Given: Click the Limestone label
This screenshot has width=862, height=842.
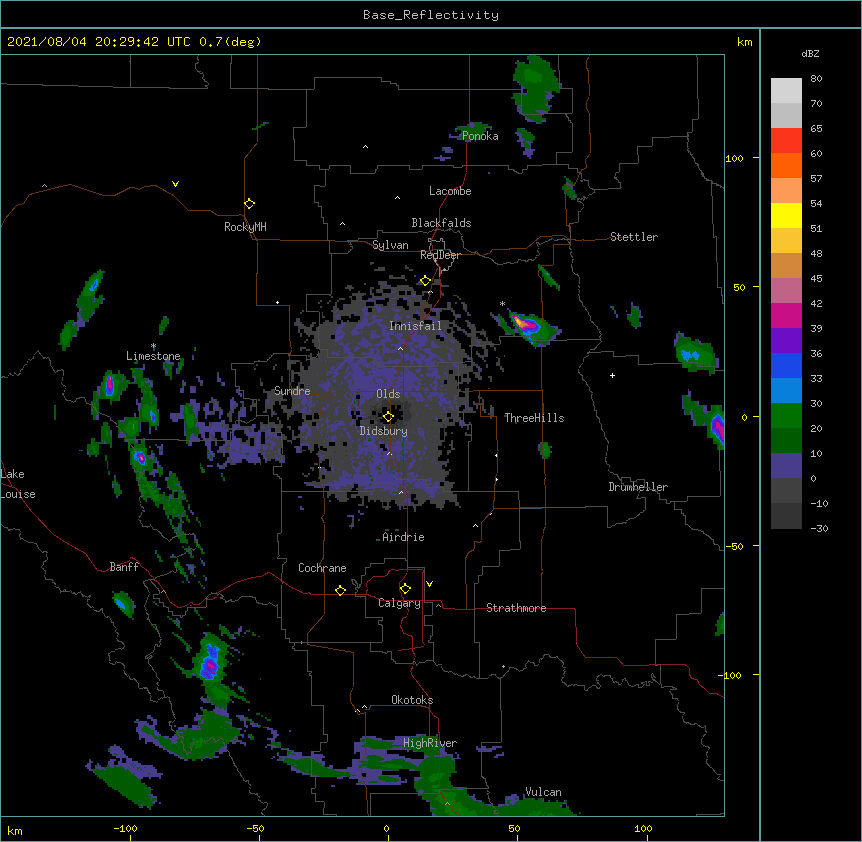Looking at the screenshot, I should 153,356.
